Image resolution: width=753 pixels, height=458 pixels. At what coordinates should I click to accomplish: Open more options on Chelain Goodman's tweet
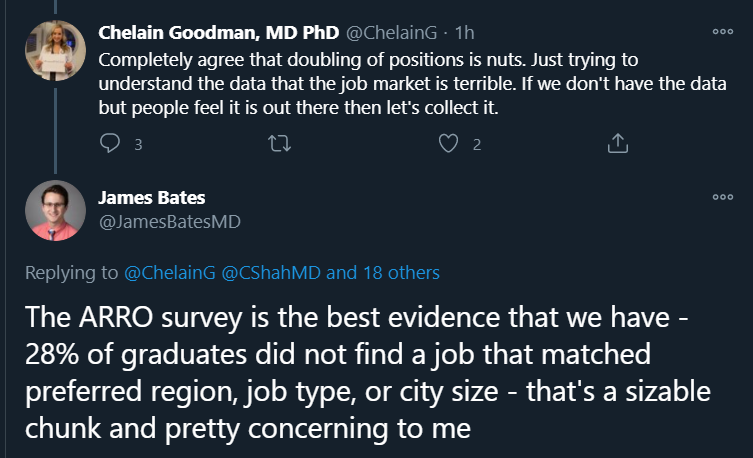tap(722, 32)
